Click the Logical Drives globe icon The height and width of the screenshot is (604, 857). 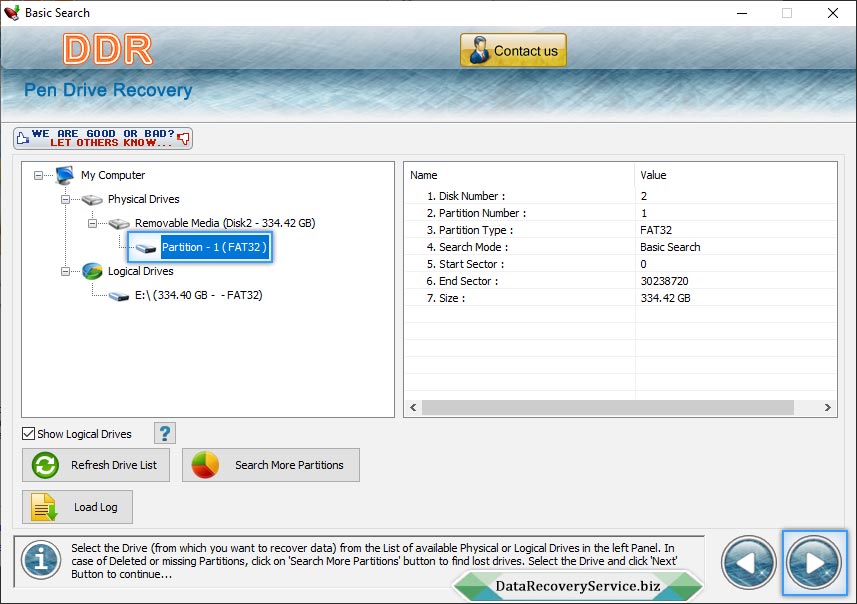tap(92, 271)
